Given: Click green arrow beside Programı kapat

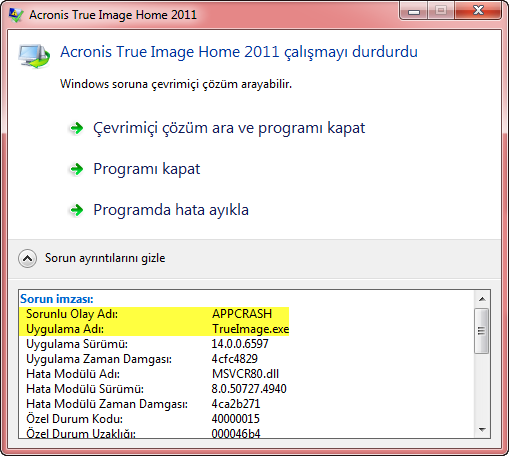Looking at the screenshot, I should pos(77,169).
